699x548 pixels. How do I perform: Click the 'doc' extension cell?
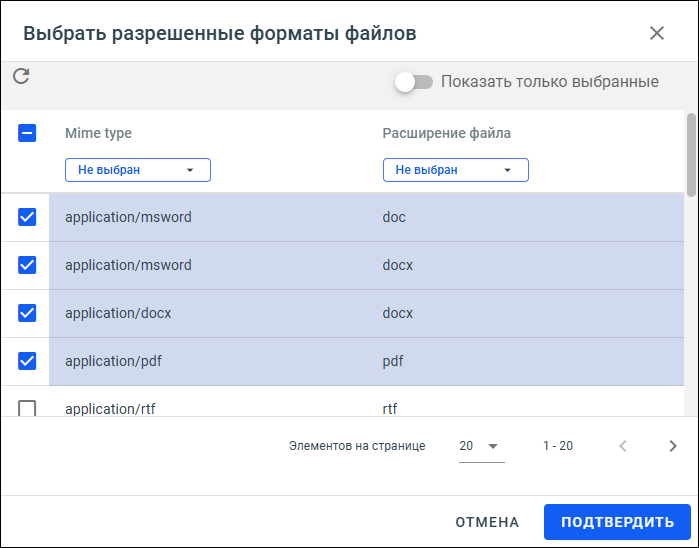(x=394, y=217)
